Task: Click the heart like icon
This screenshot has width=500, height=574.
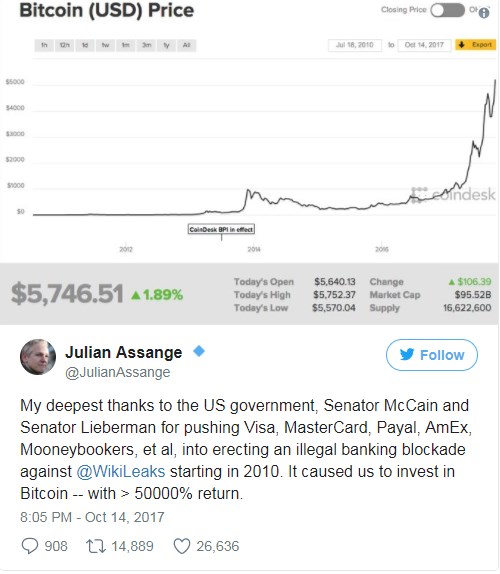Action: (x=182, y=546)
